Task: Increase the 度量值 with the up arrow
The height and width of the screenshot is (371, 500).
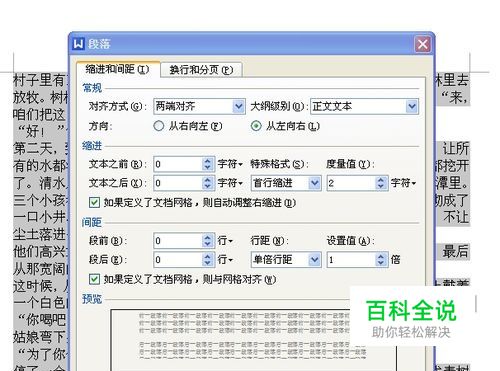Action: [x=381, y=180]
